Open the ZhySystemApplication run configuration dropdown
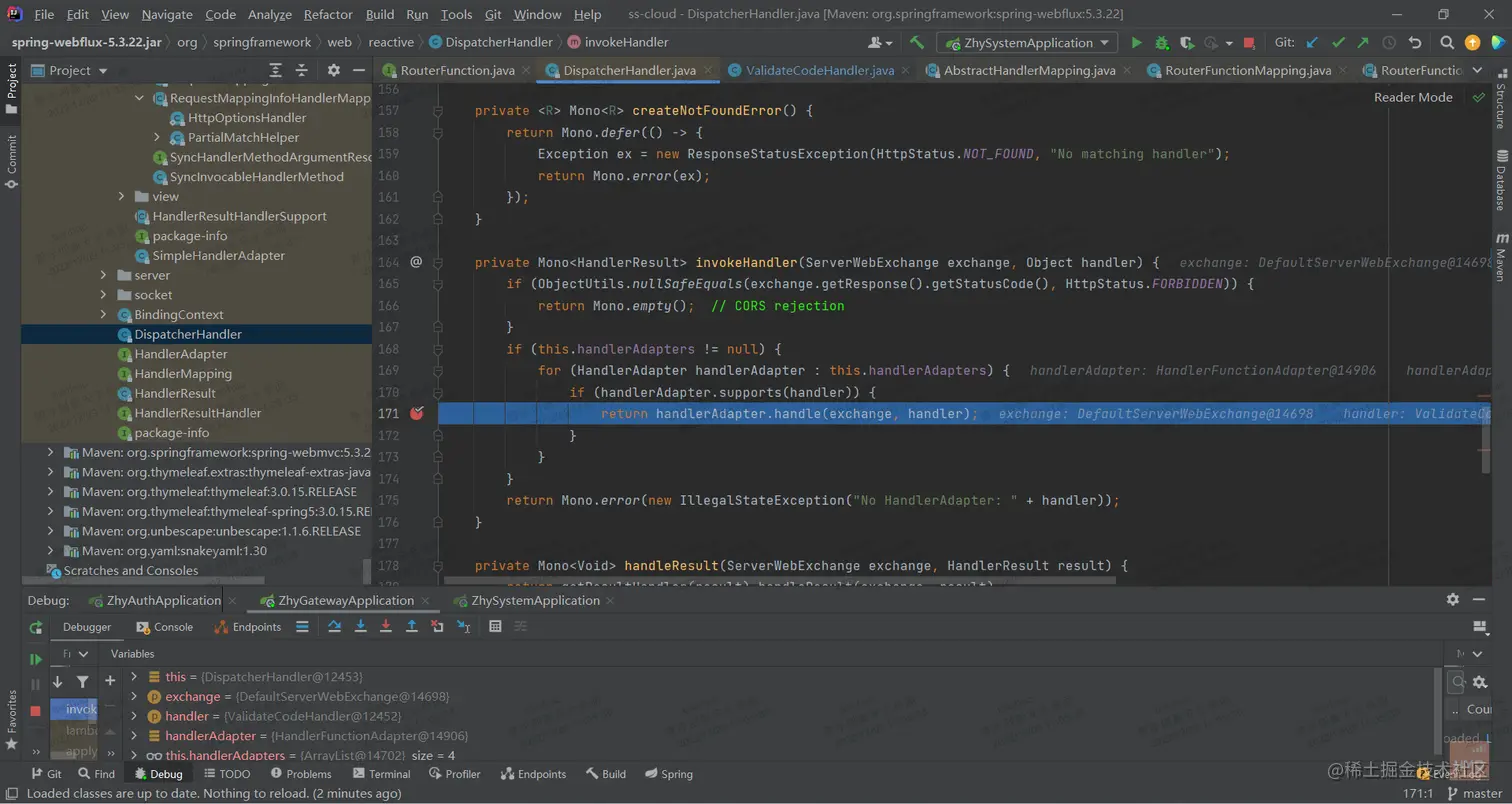 click(1027, 43)
